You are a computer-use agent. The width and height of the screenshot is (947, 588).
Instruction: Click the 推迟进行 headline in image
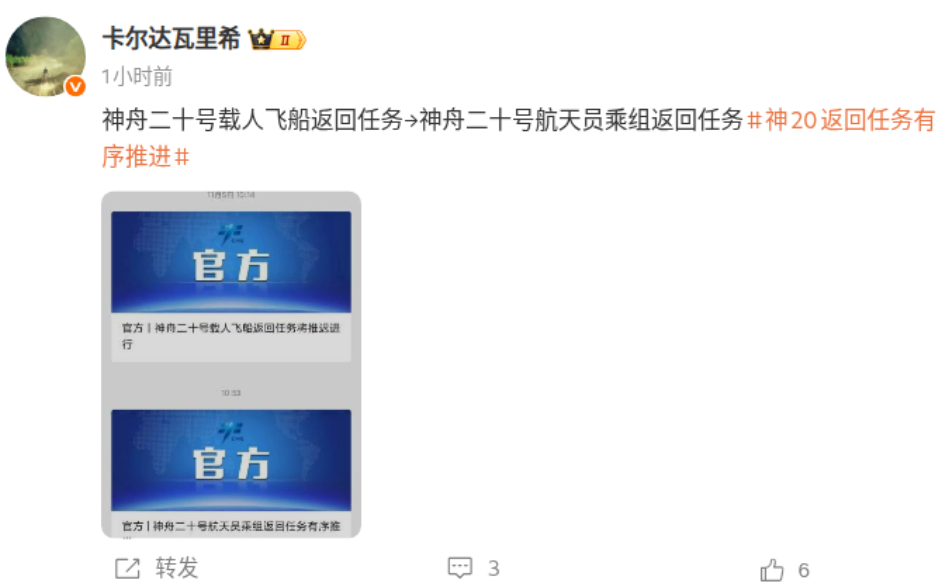[231, 336]
